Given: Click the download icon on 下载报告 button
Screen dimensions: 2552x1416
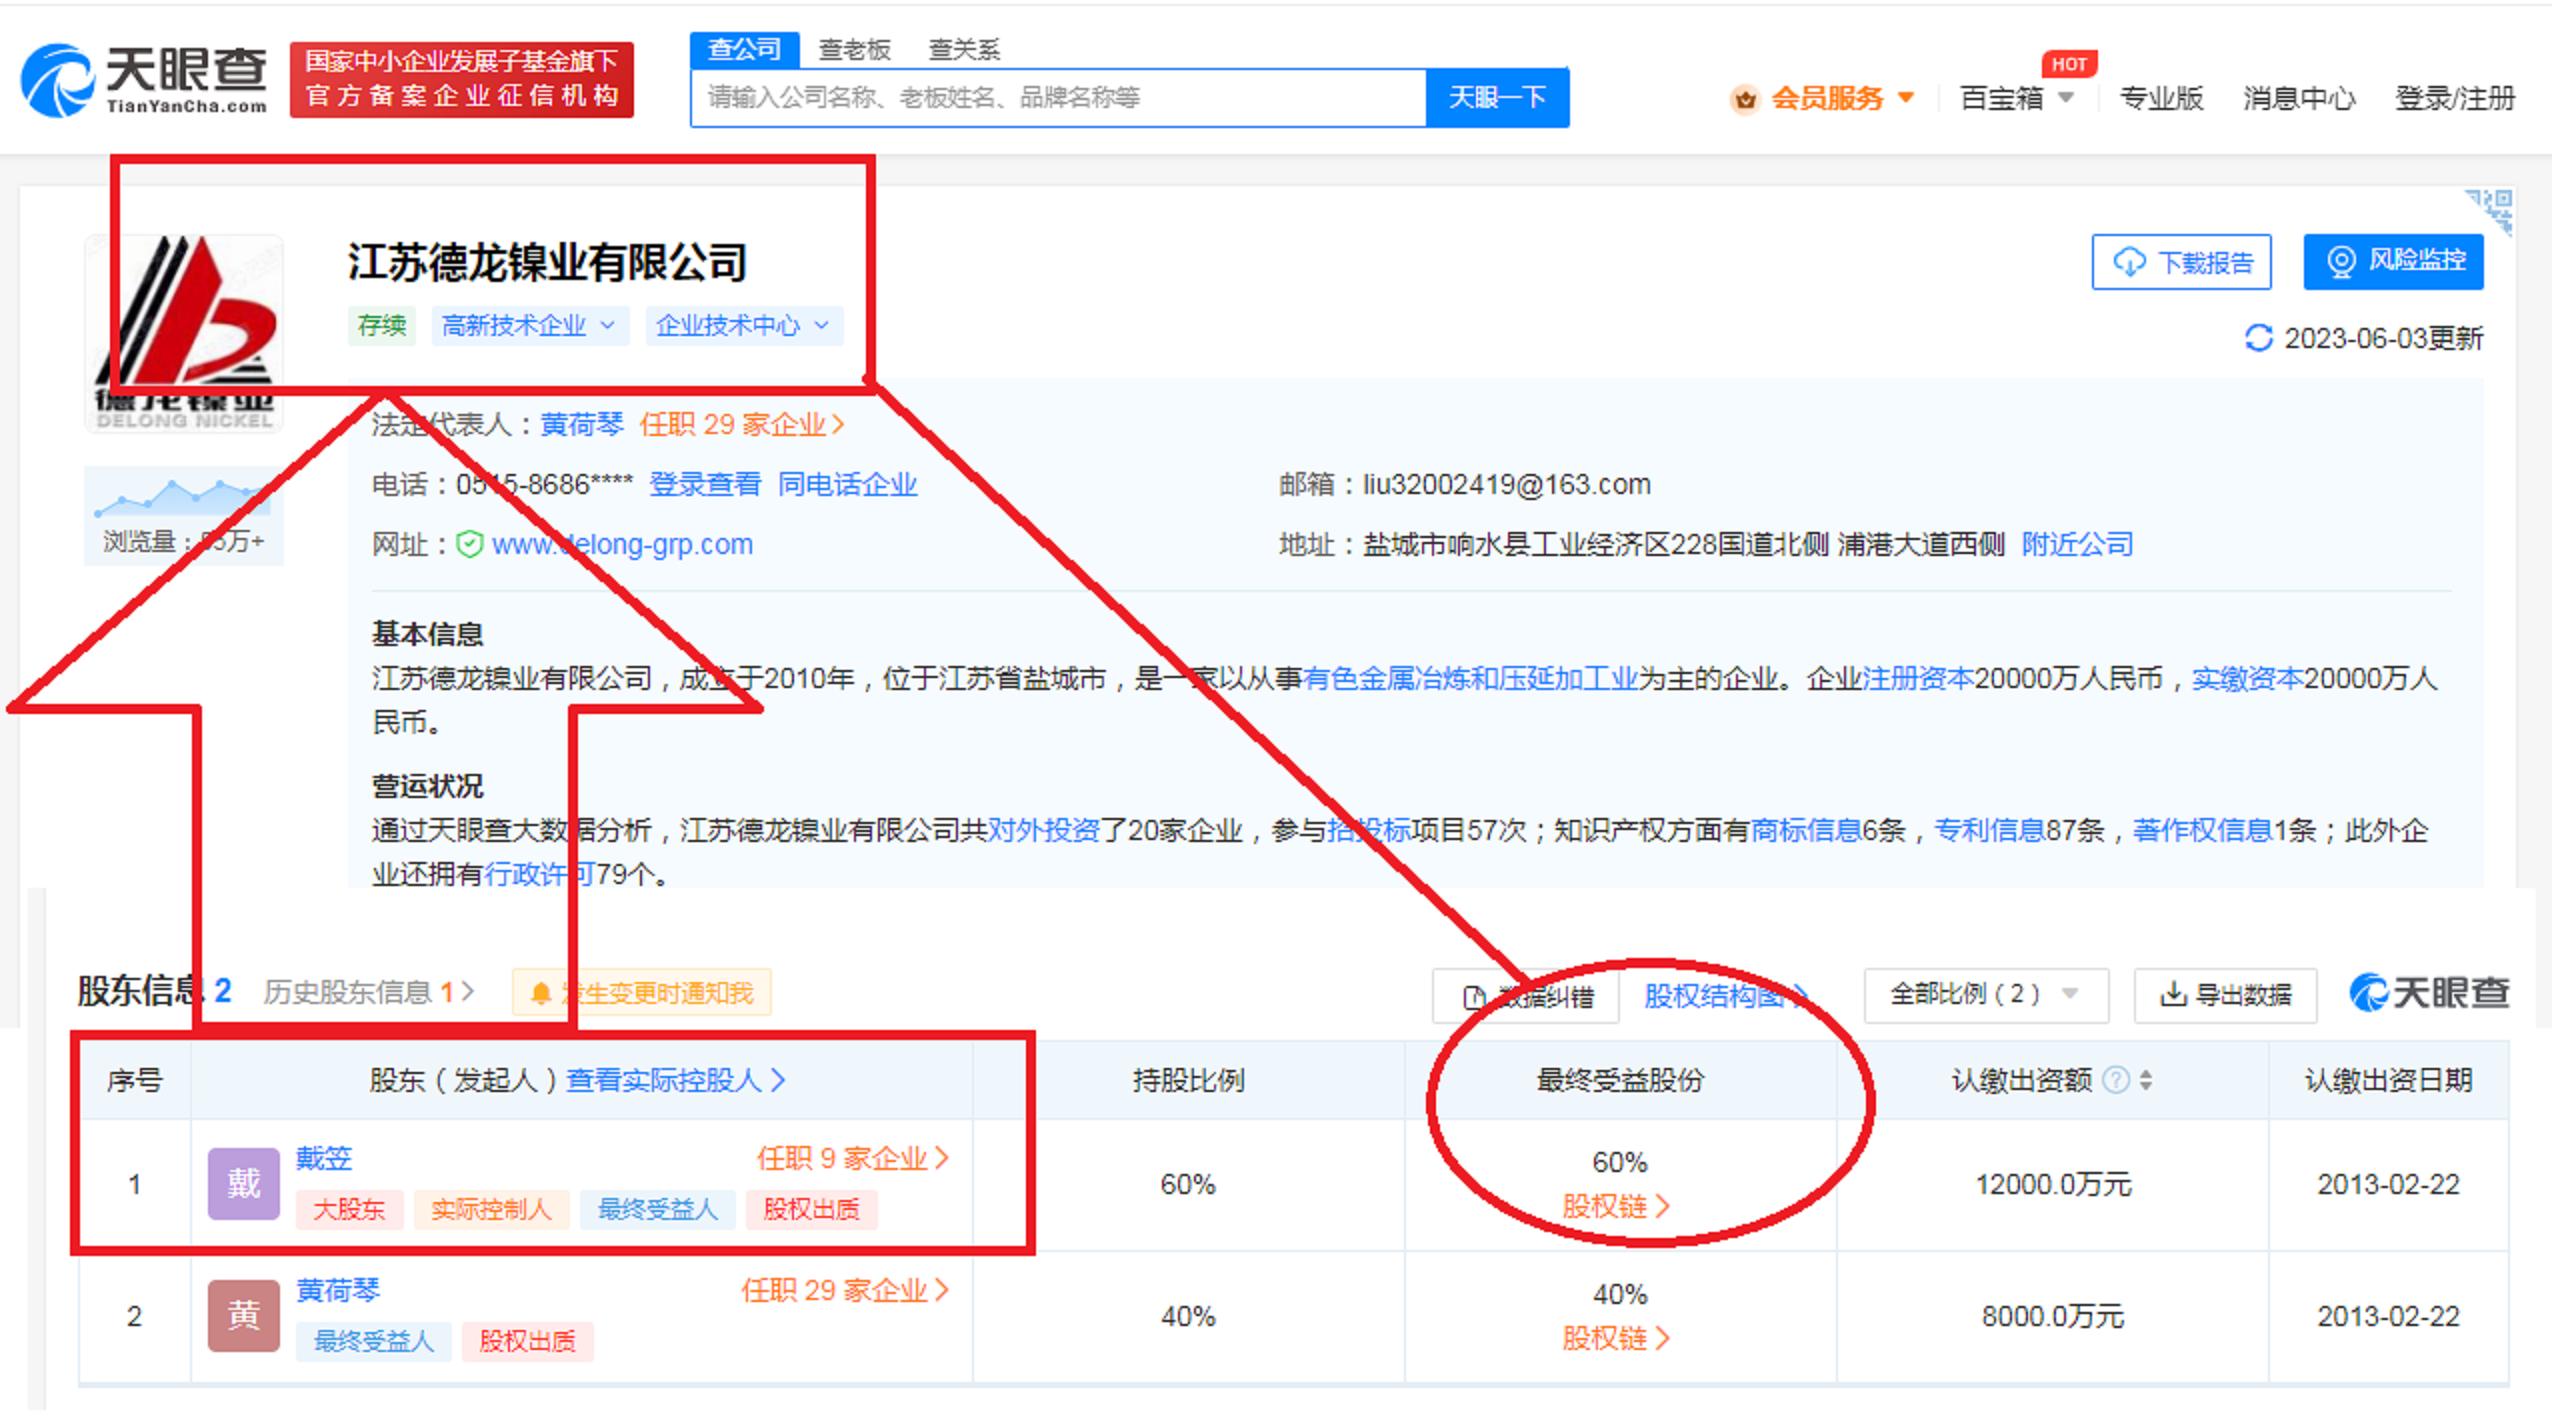Looking at the screenshot, I should [x=2130, y=262].
